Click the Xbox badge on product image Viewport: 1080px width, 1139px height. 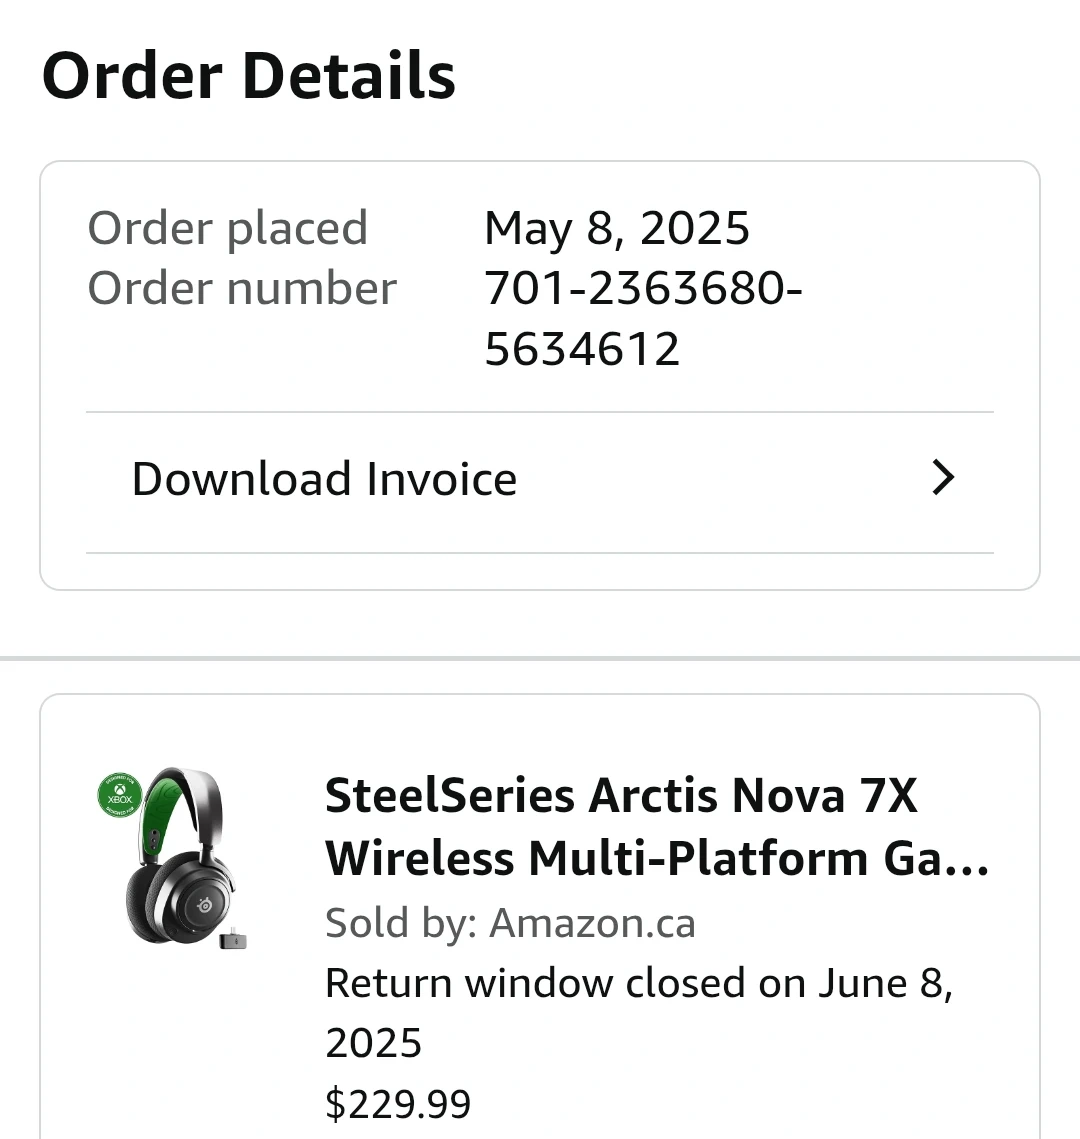120,796
